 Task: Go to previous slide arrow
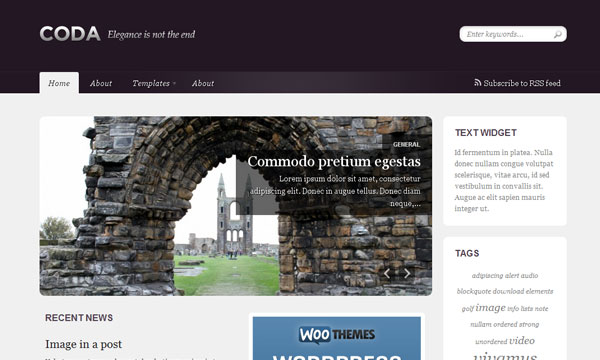(x=387, y=273)
